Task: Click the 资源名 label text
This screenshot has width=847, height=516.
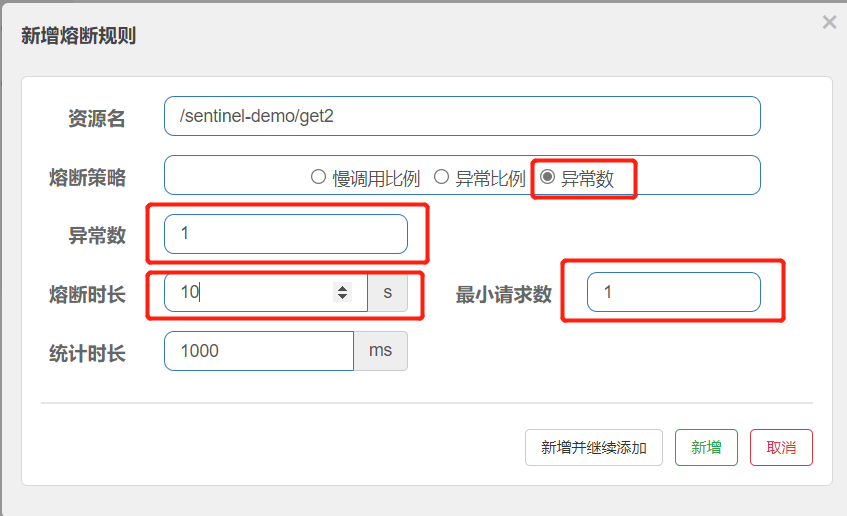Action: tap(96, 118)
